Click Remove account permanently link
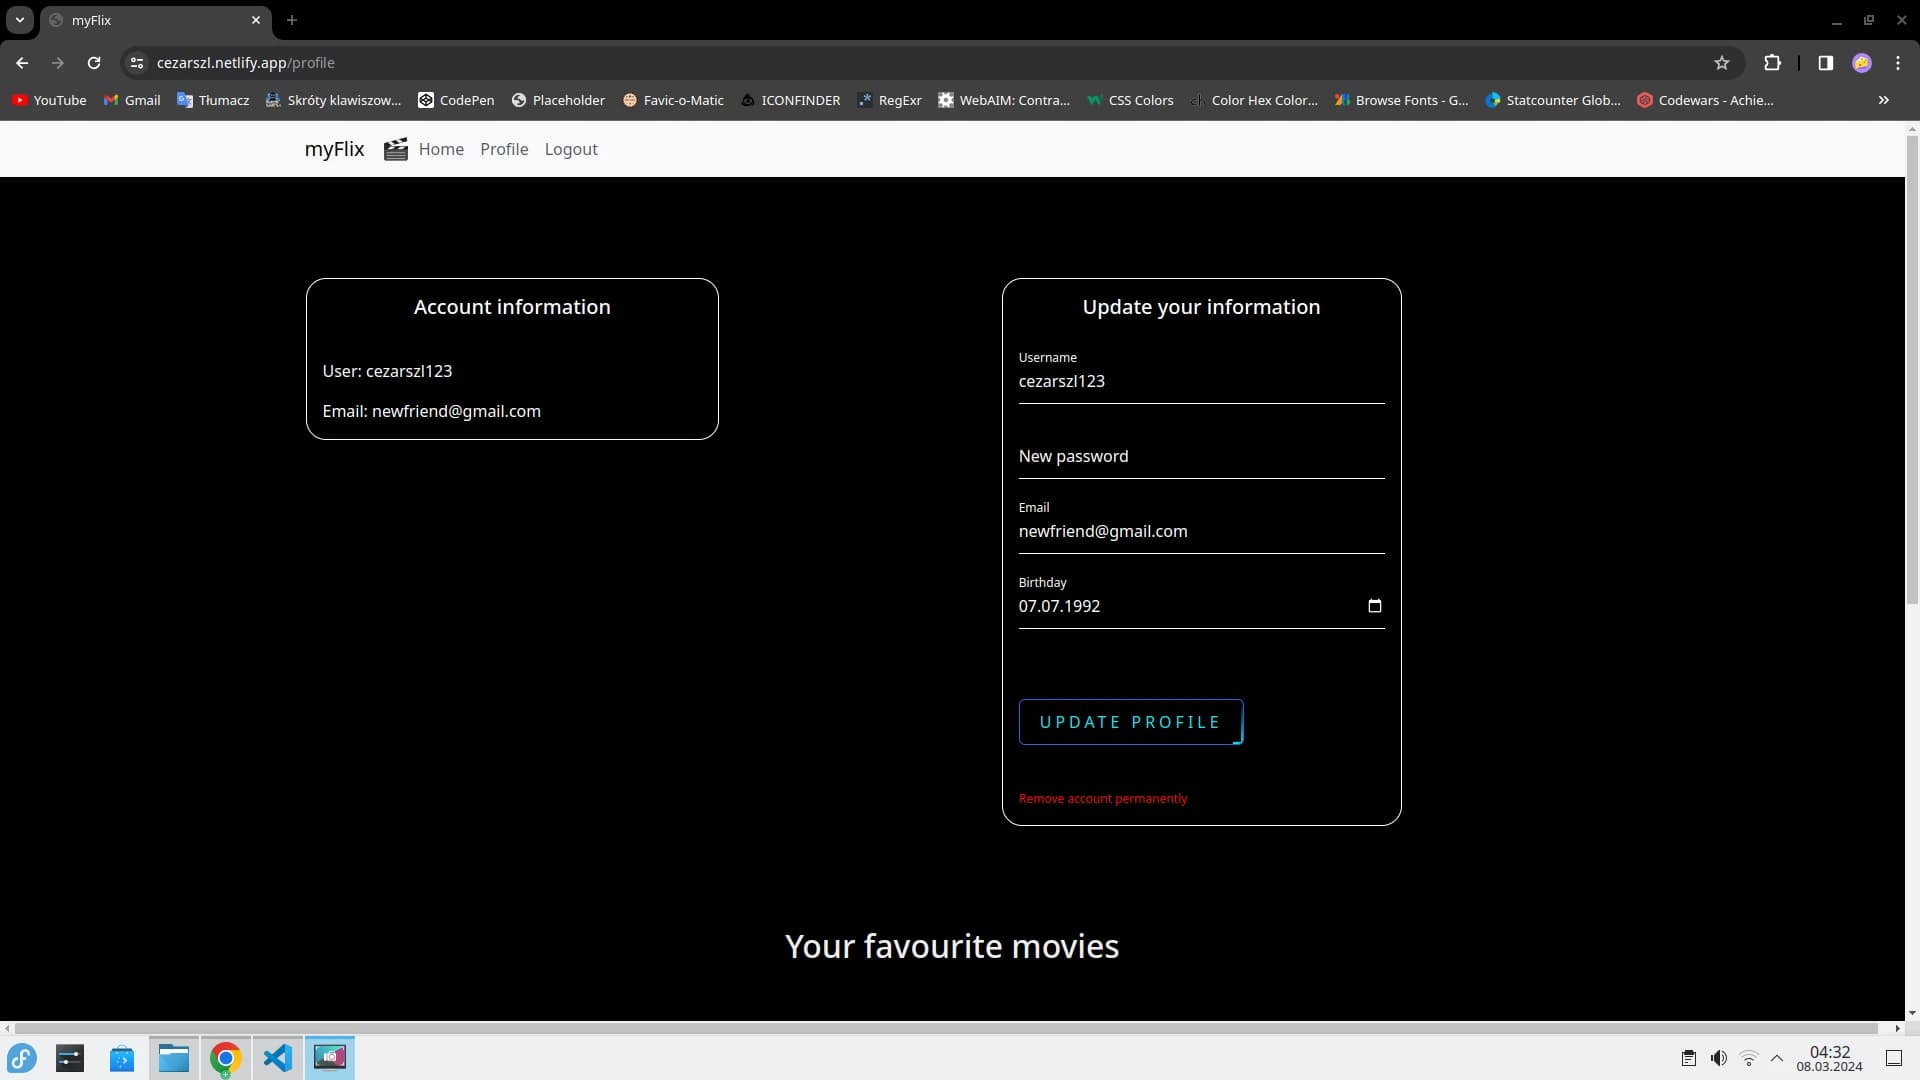The width and height of the screenshot is (1920, 1080). (1102, 798)
